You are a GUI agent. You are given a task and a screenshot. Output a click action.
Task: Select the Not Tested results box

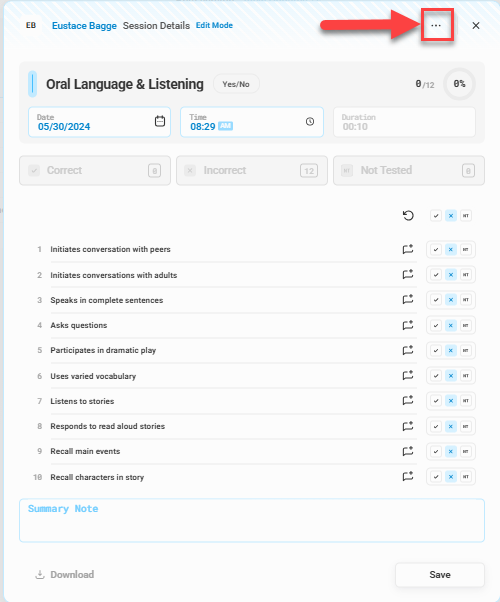click(x=409, y=170)
